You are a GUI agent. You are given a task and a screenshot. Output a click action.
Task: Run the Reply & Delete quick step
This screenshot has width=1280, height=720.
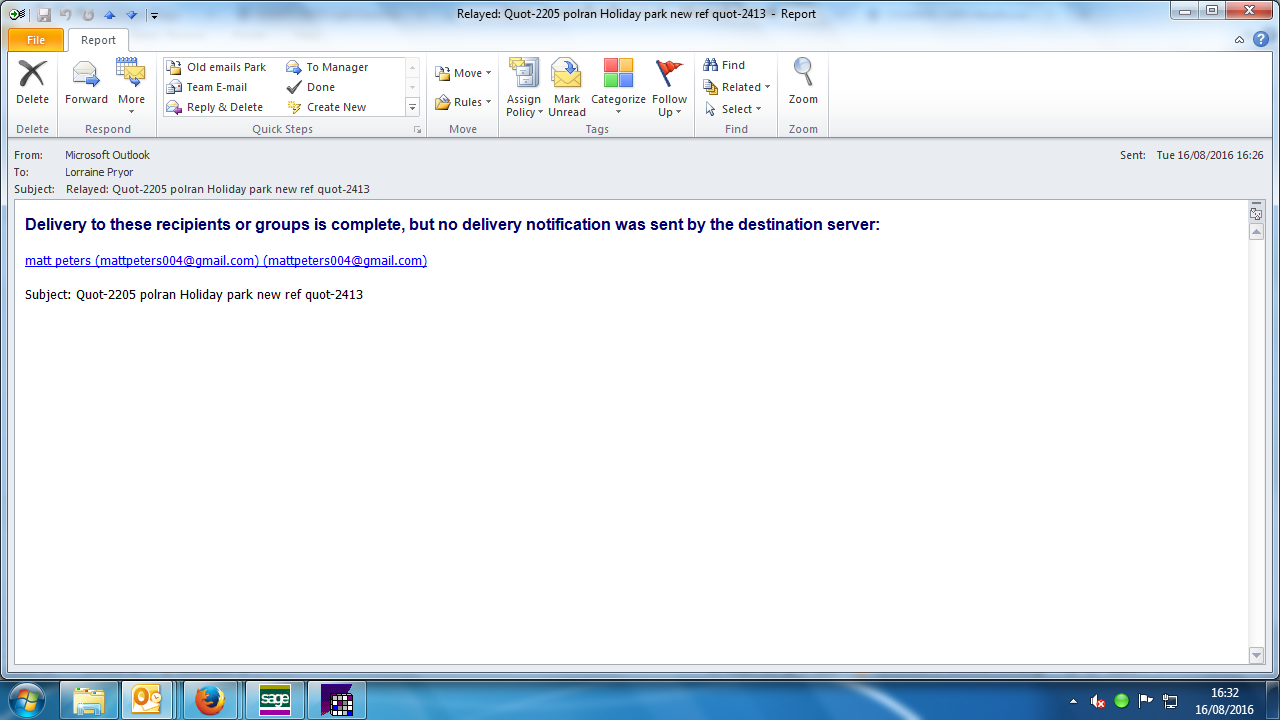tap(224, 107)
